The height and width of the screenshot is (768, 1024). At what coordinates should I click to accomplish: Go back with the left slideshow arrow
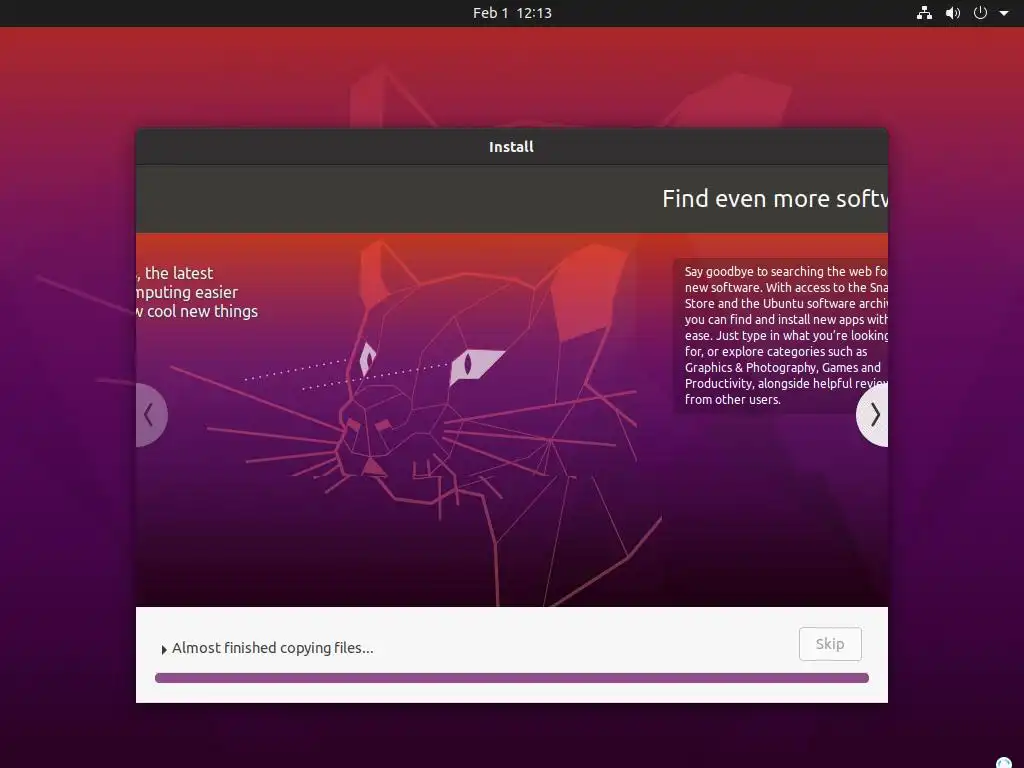tap(152, 415)
